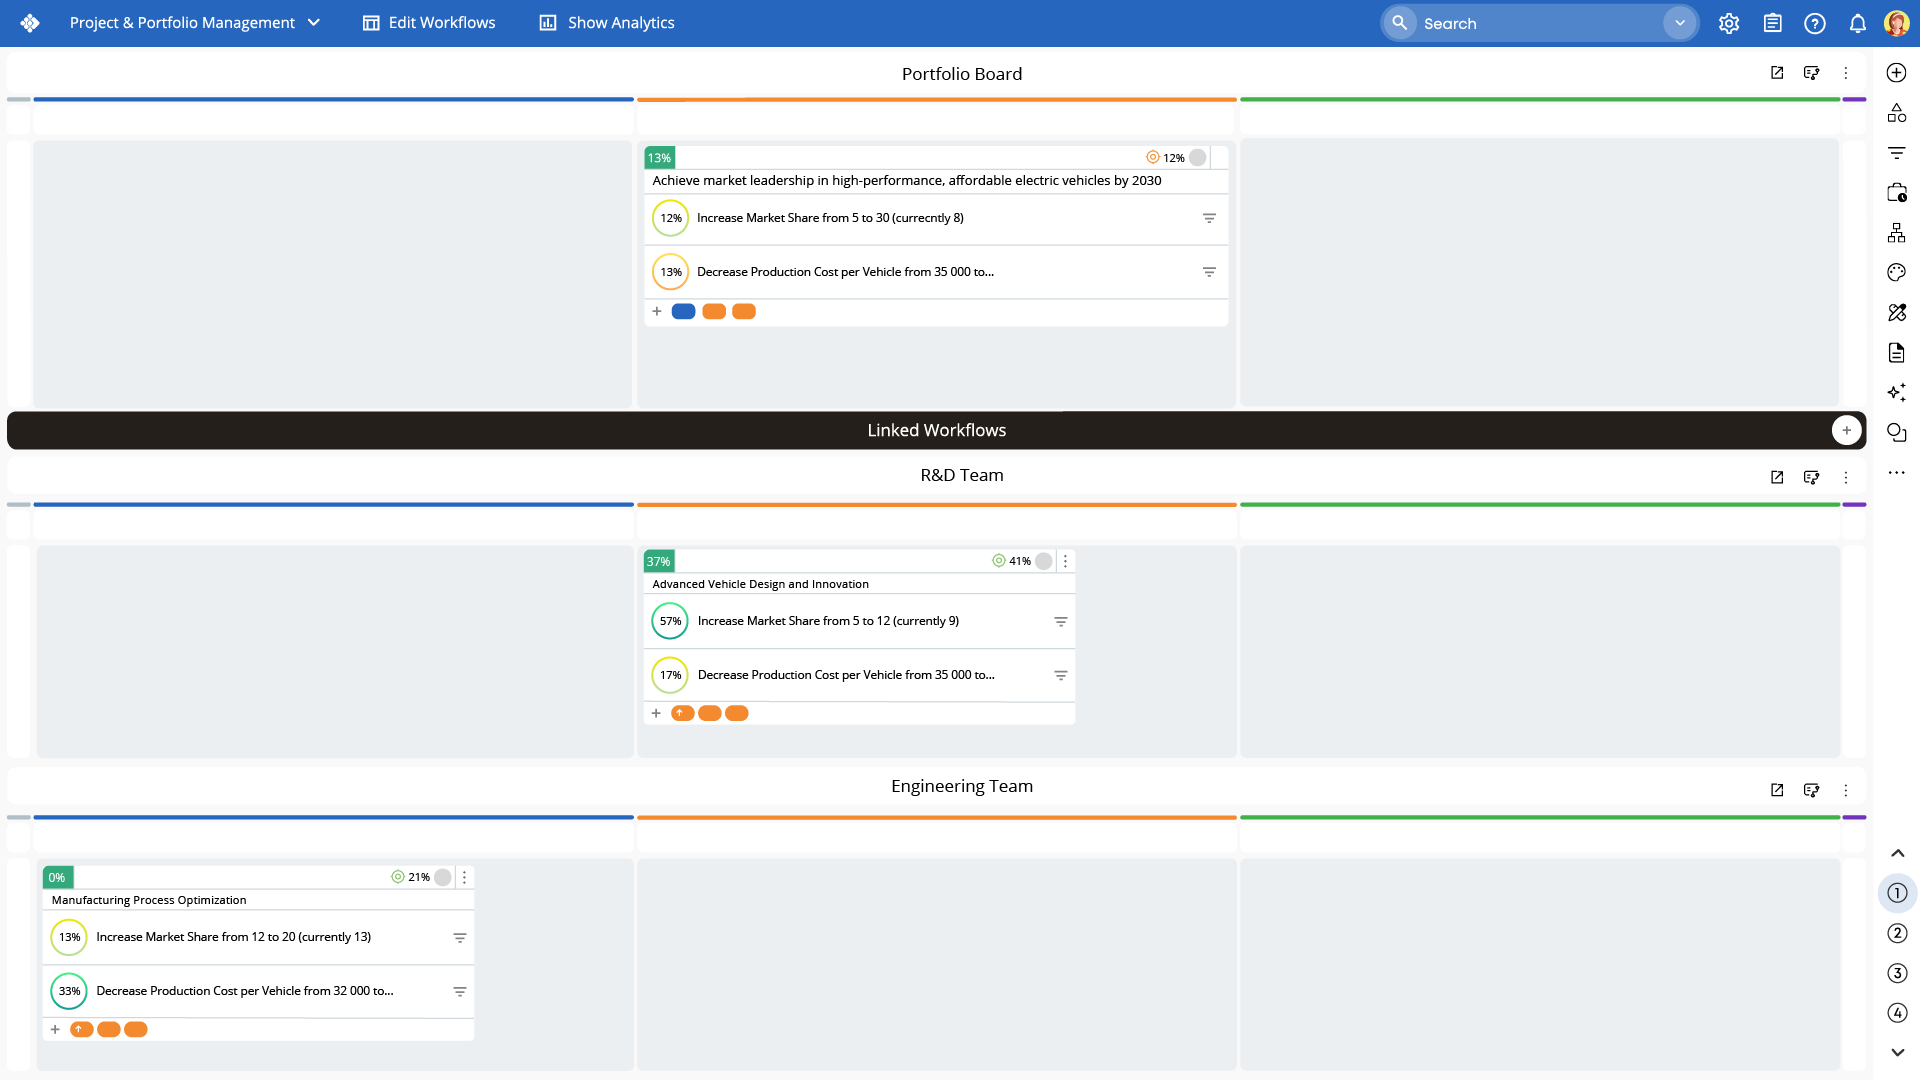The height and width of the screenshot is (1080, 1920).
Task: Open Show Analytics from the top bar
Action: 605,22
